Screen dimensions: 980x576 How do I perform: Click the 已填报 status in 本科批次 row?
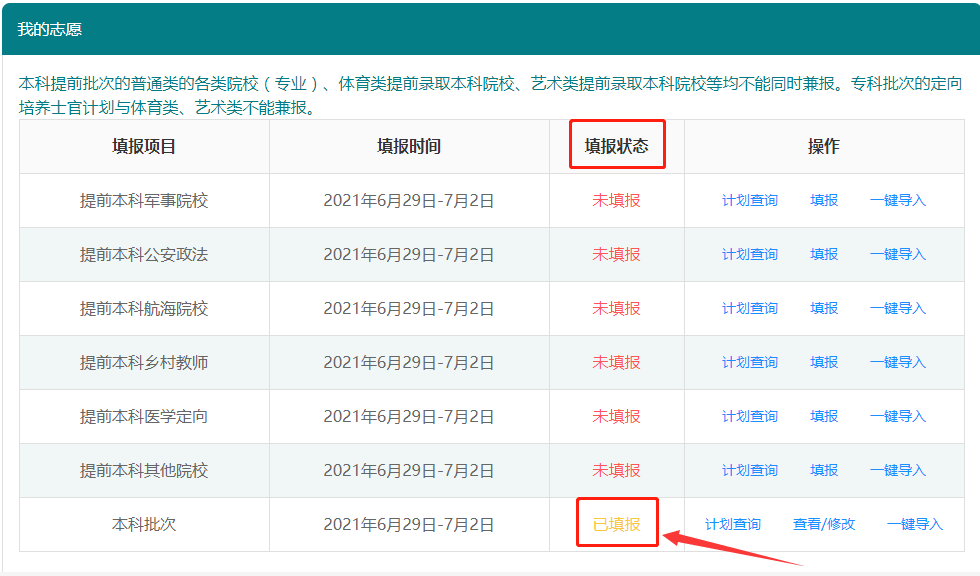point(616,524)
